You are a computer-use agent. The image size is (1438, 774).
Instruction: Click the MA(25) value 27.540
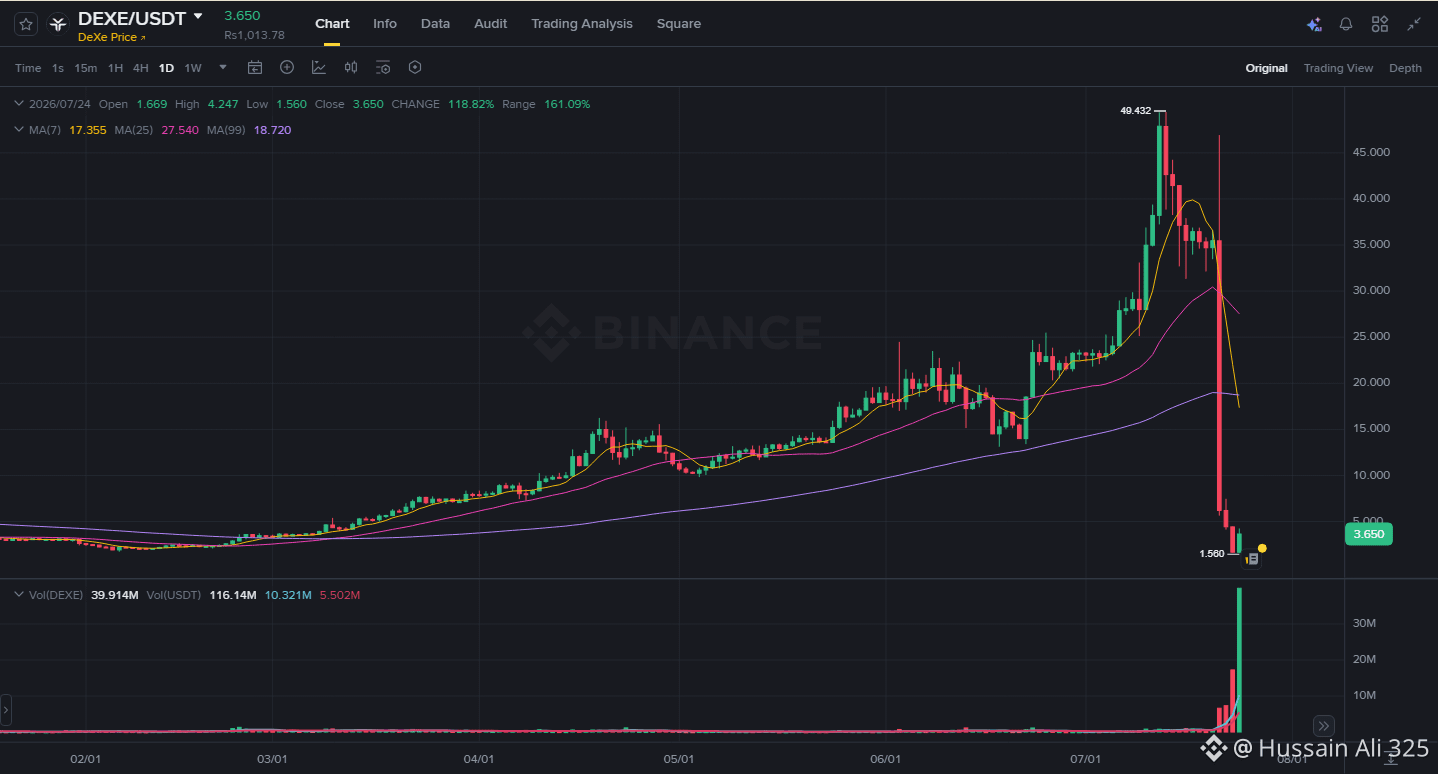pyautogui.click(x=179, y=130)
